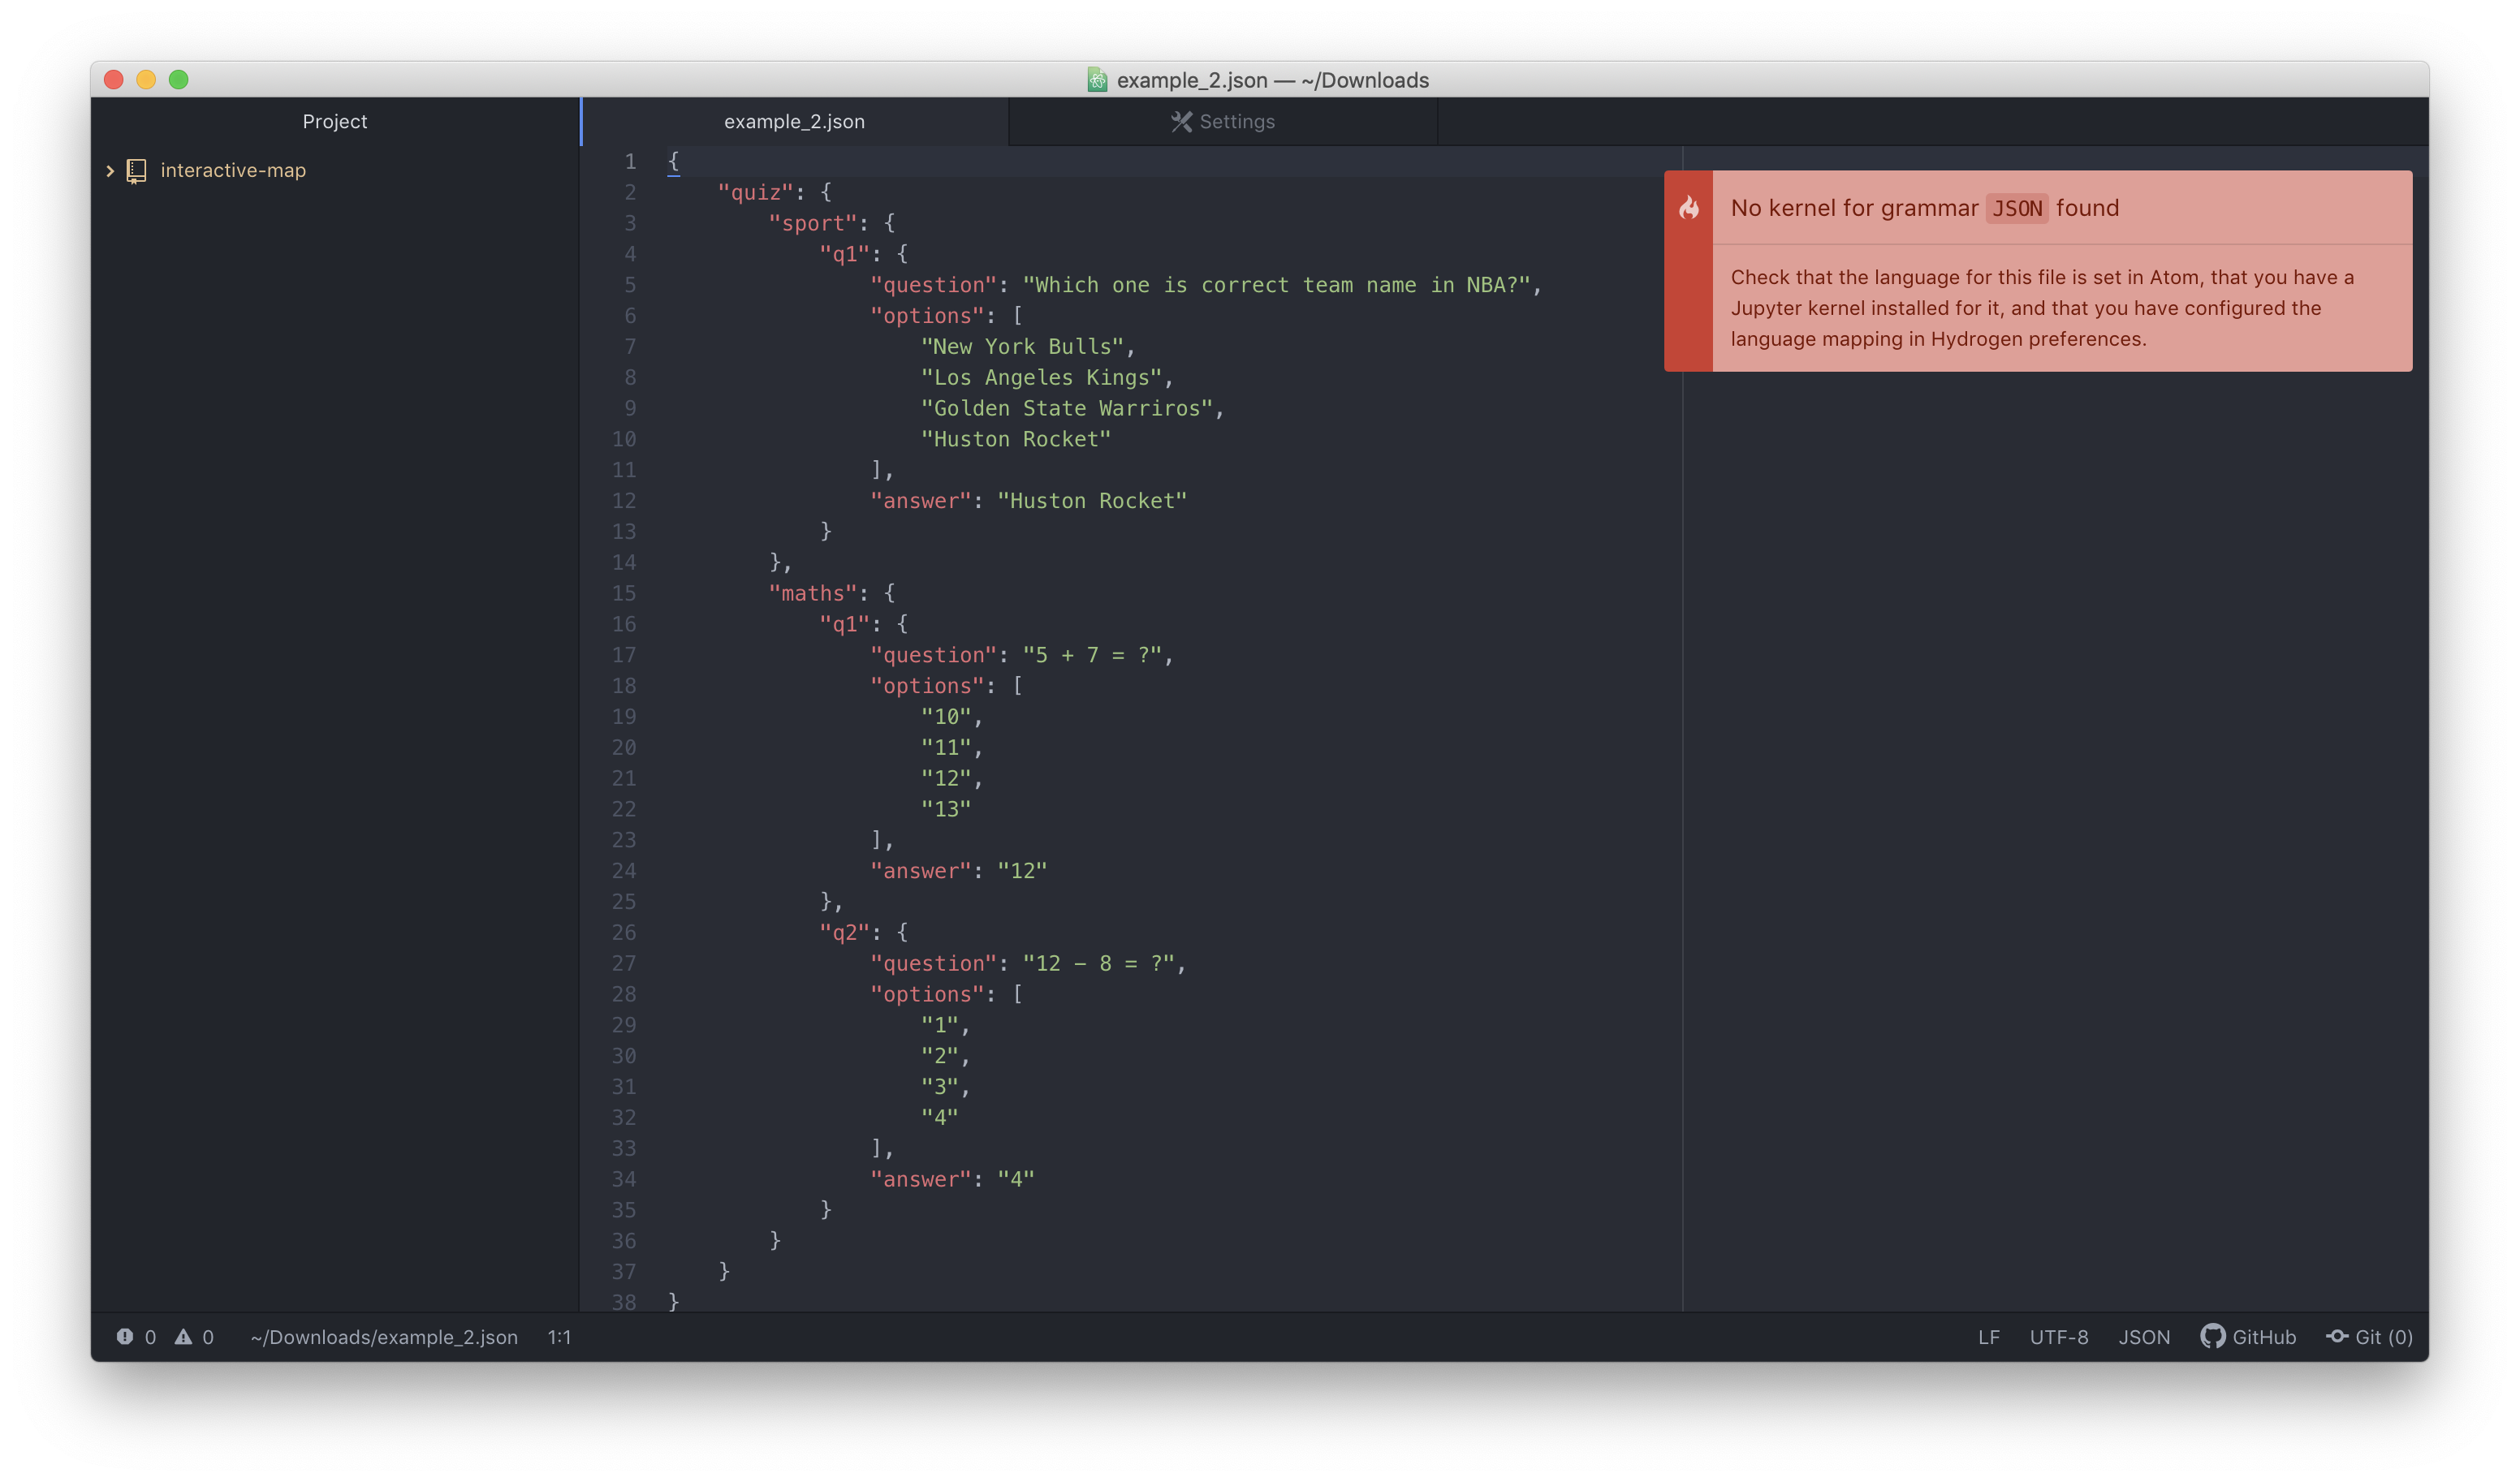Click the error count circle icon
This screenshot has width=2520, height=1482.
pos(123,1337)
